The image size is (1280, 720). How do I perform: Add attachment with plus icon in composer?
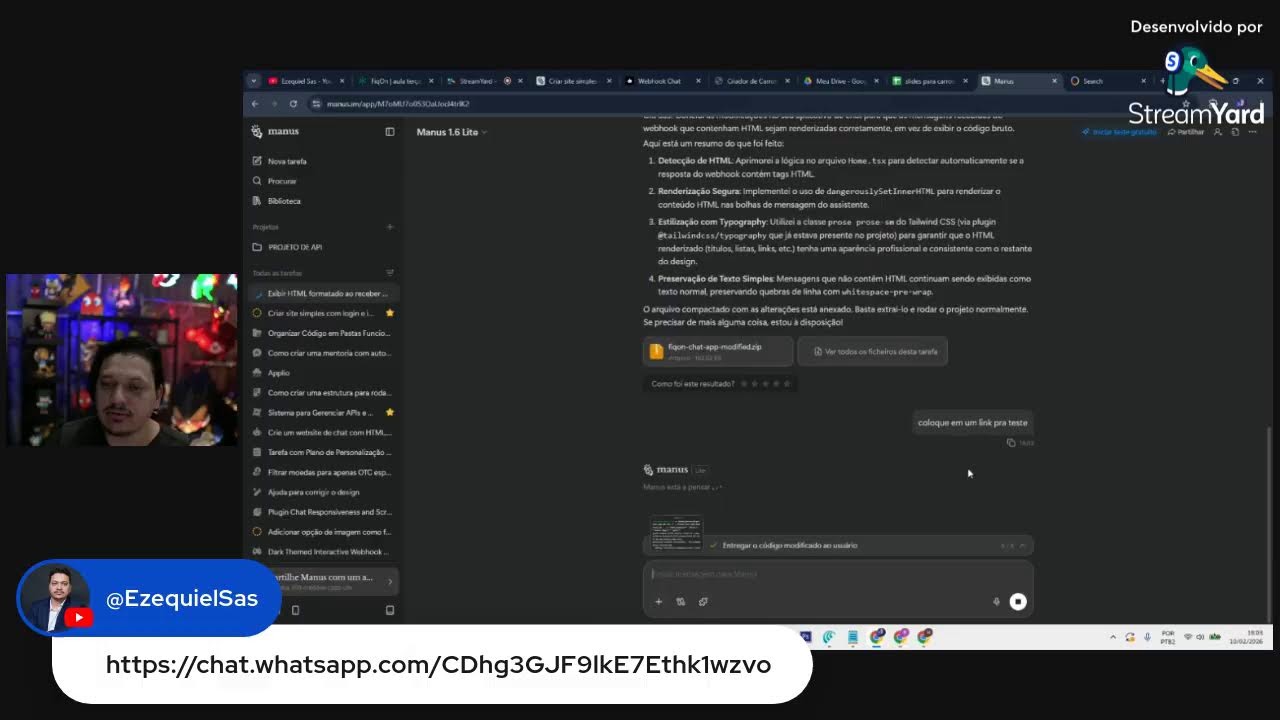(658, 602)
